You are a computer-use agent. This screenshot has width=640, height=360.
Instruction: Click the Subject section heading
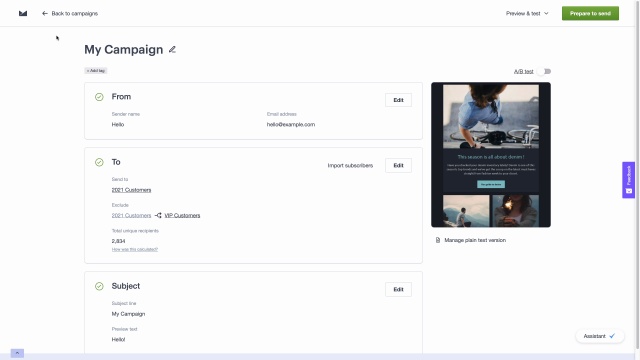pyautogui.click(x=126, y=286)
